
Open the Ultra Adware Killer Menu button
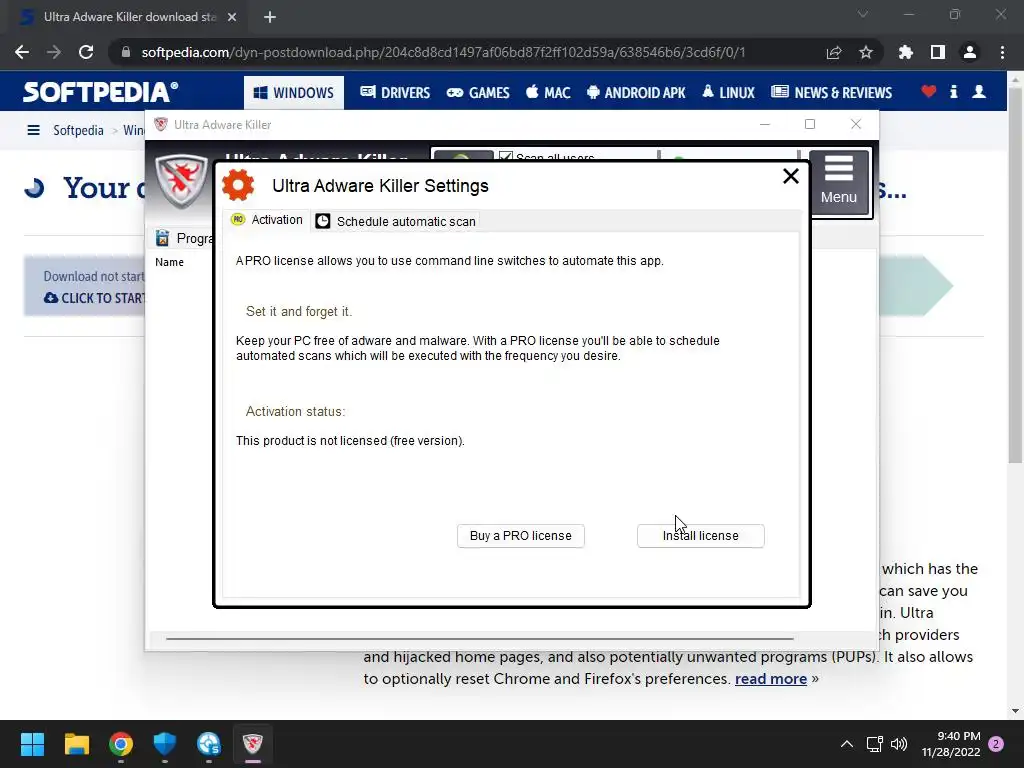[839, 181]
